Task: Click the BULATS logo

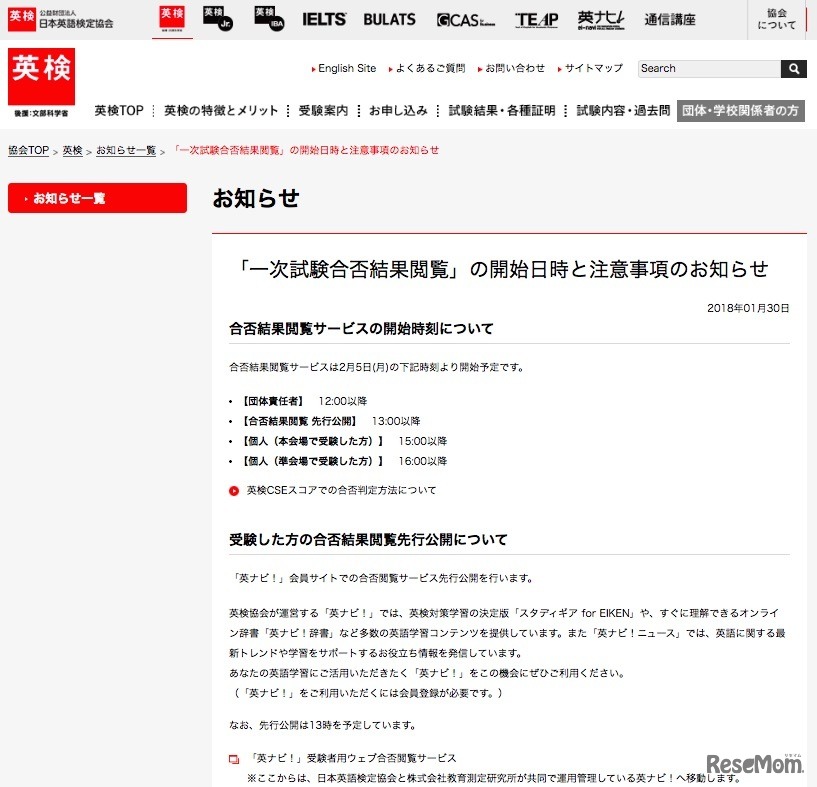Action: coord(389,18)
